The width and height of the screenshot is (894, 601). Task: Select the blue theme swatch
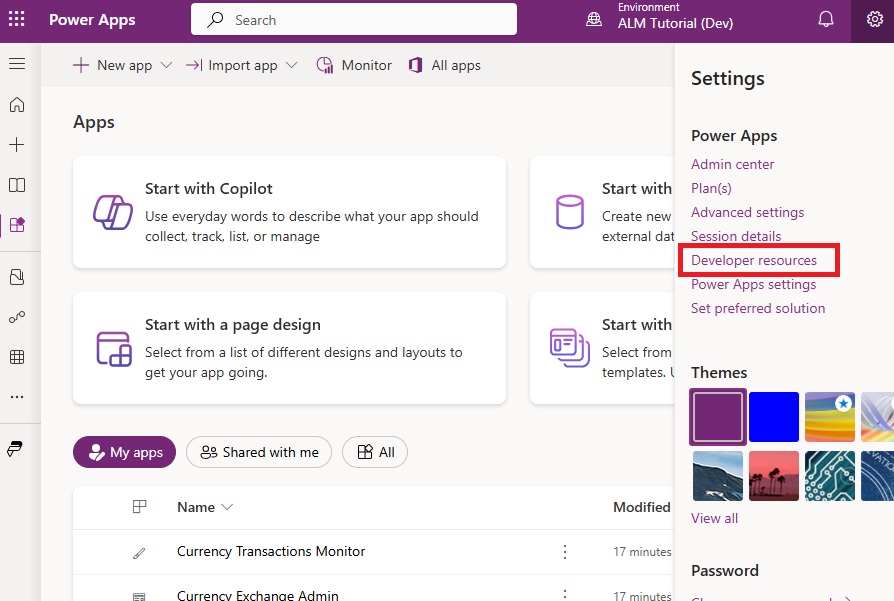pos(774,417)
